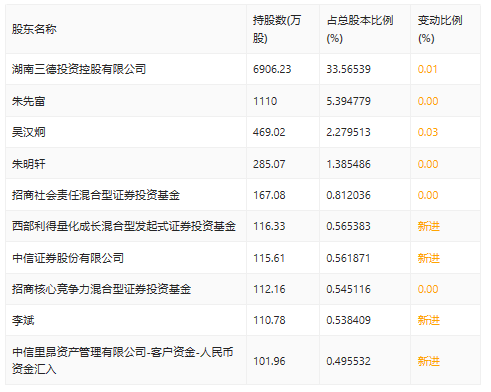Click share ratio 0.495532
Screen dimensions: 491x392
348,361
